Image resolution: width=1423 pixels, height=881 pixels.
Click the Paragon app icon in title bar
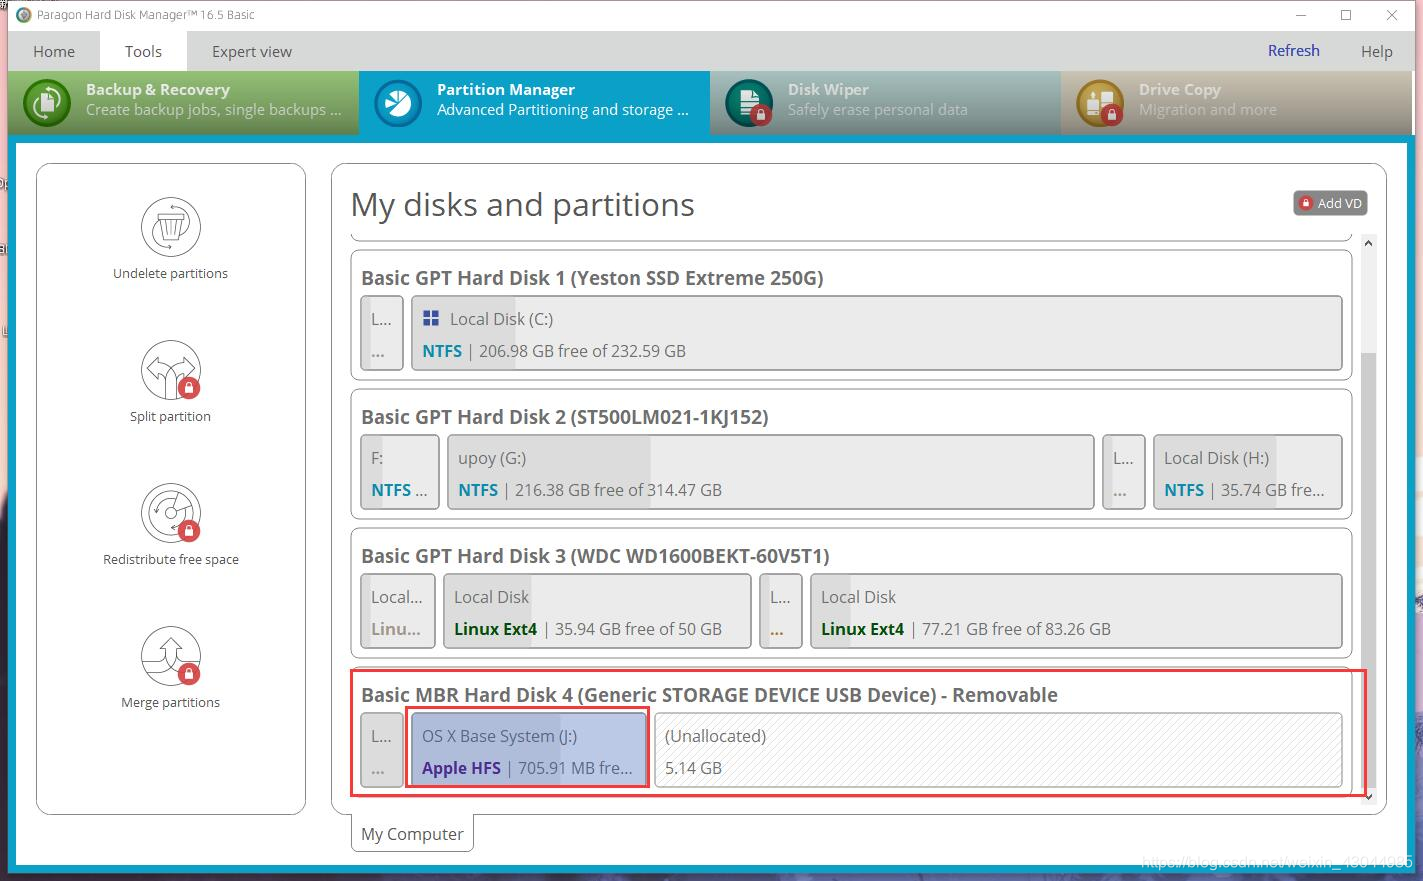point(23,15)
